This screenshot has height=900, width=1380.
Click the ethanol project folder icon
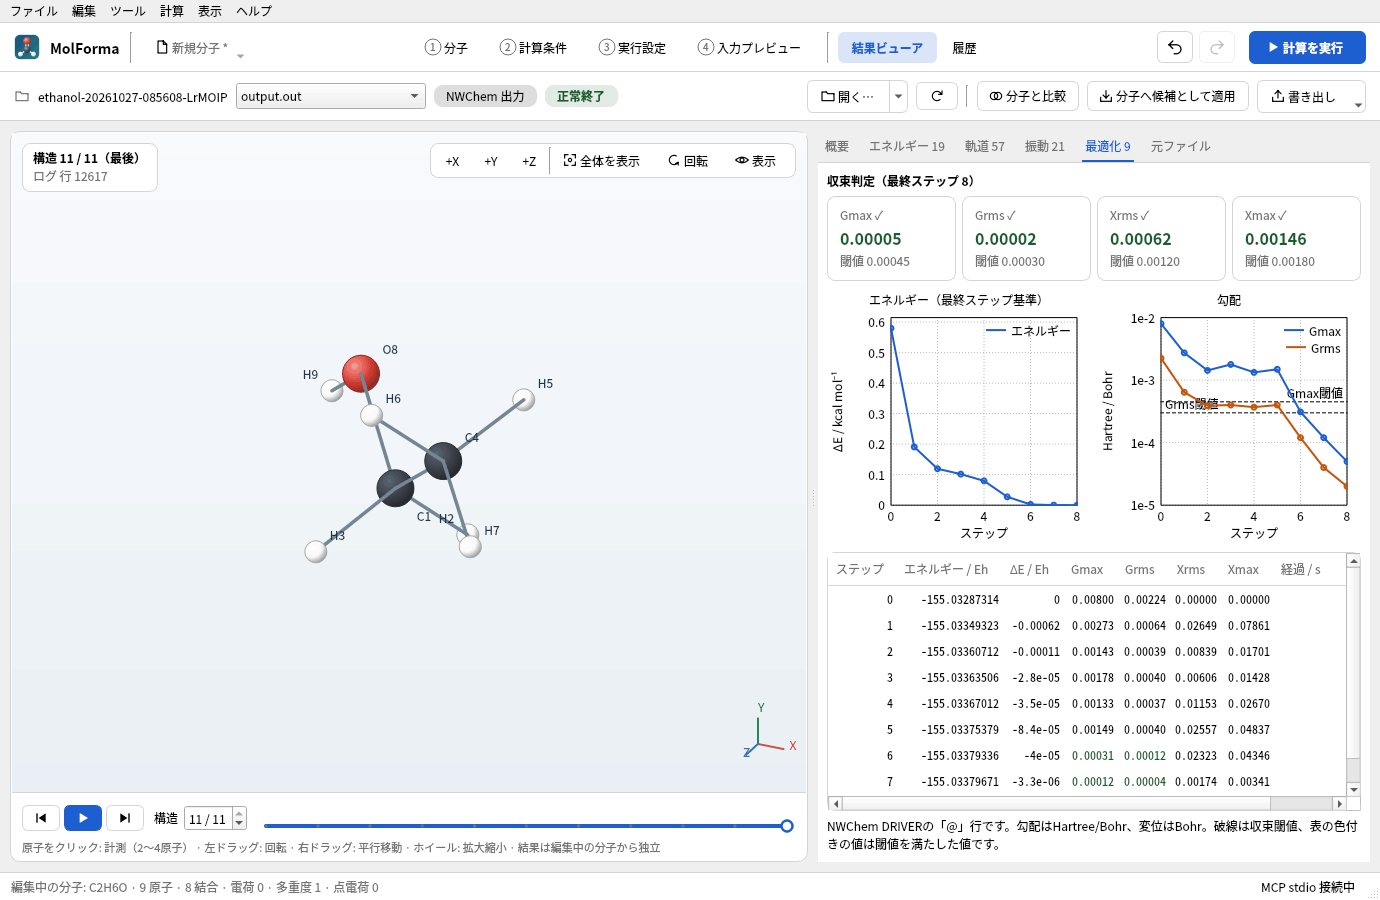(22, 97)
